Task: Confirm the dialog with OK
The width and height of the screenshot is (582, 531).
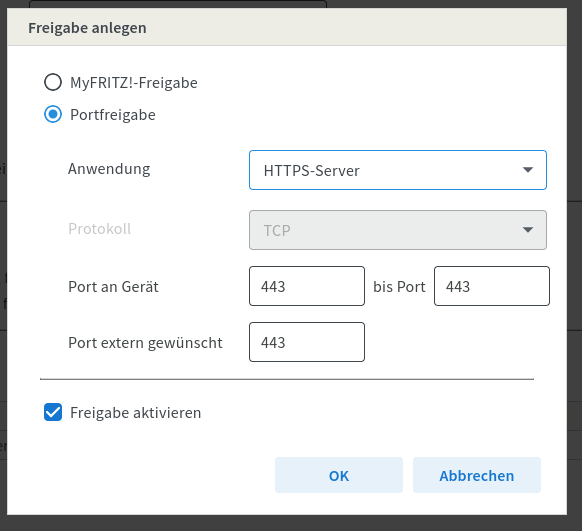Action: point(339,475)
